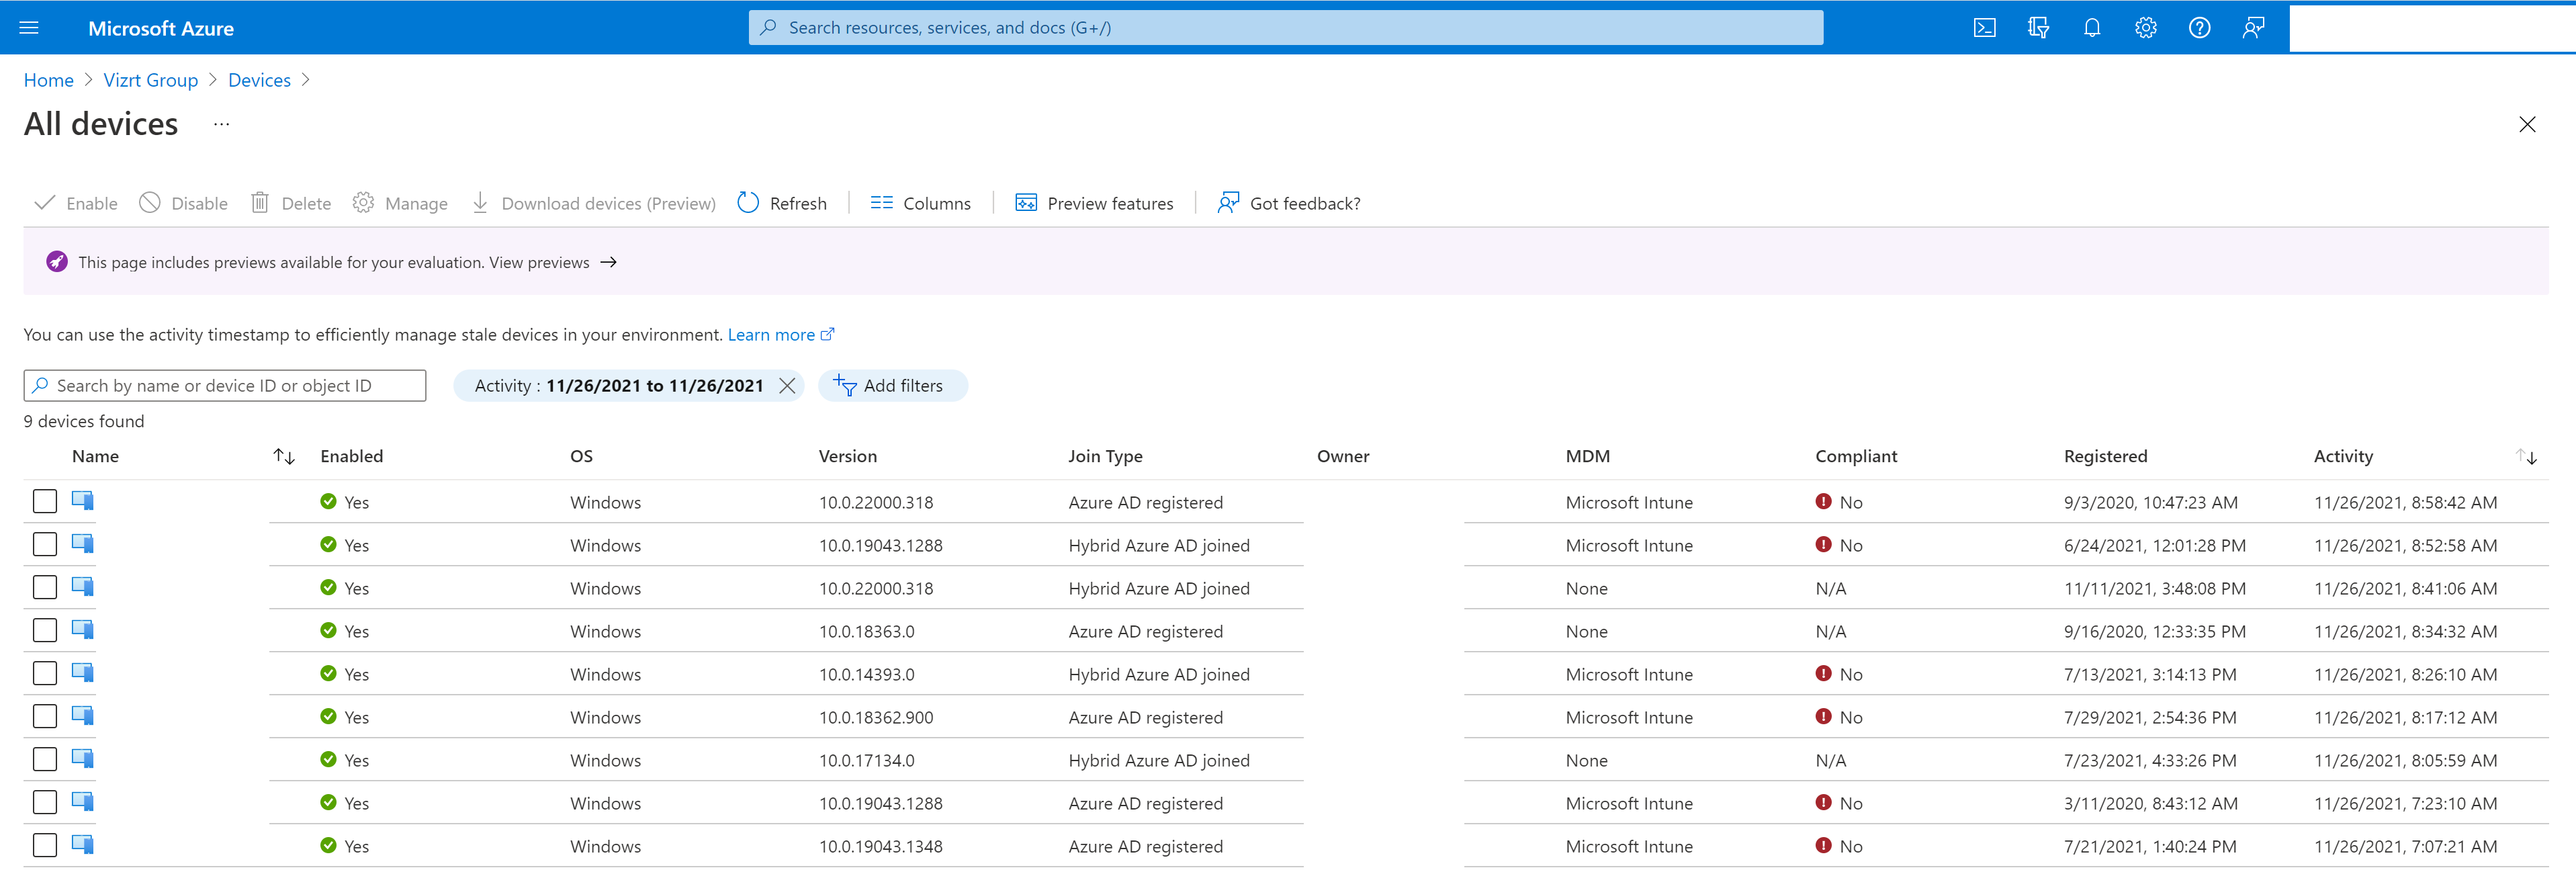The height and width of the screenshot is (870, 2576).
Task: Click View previews banner text
Action: coord(539,263)
